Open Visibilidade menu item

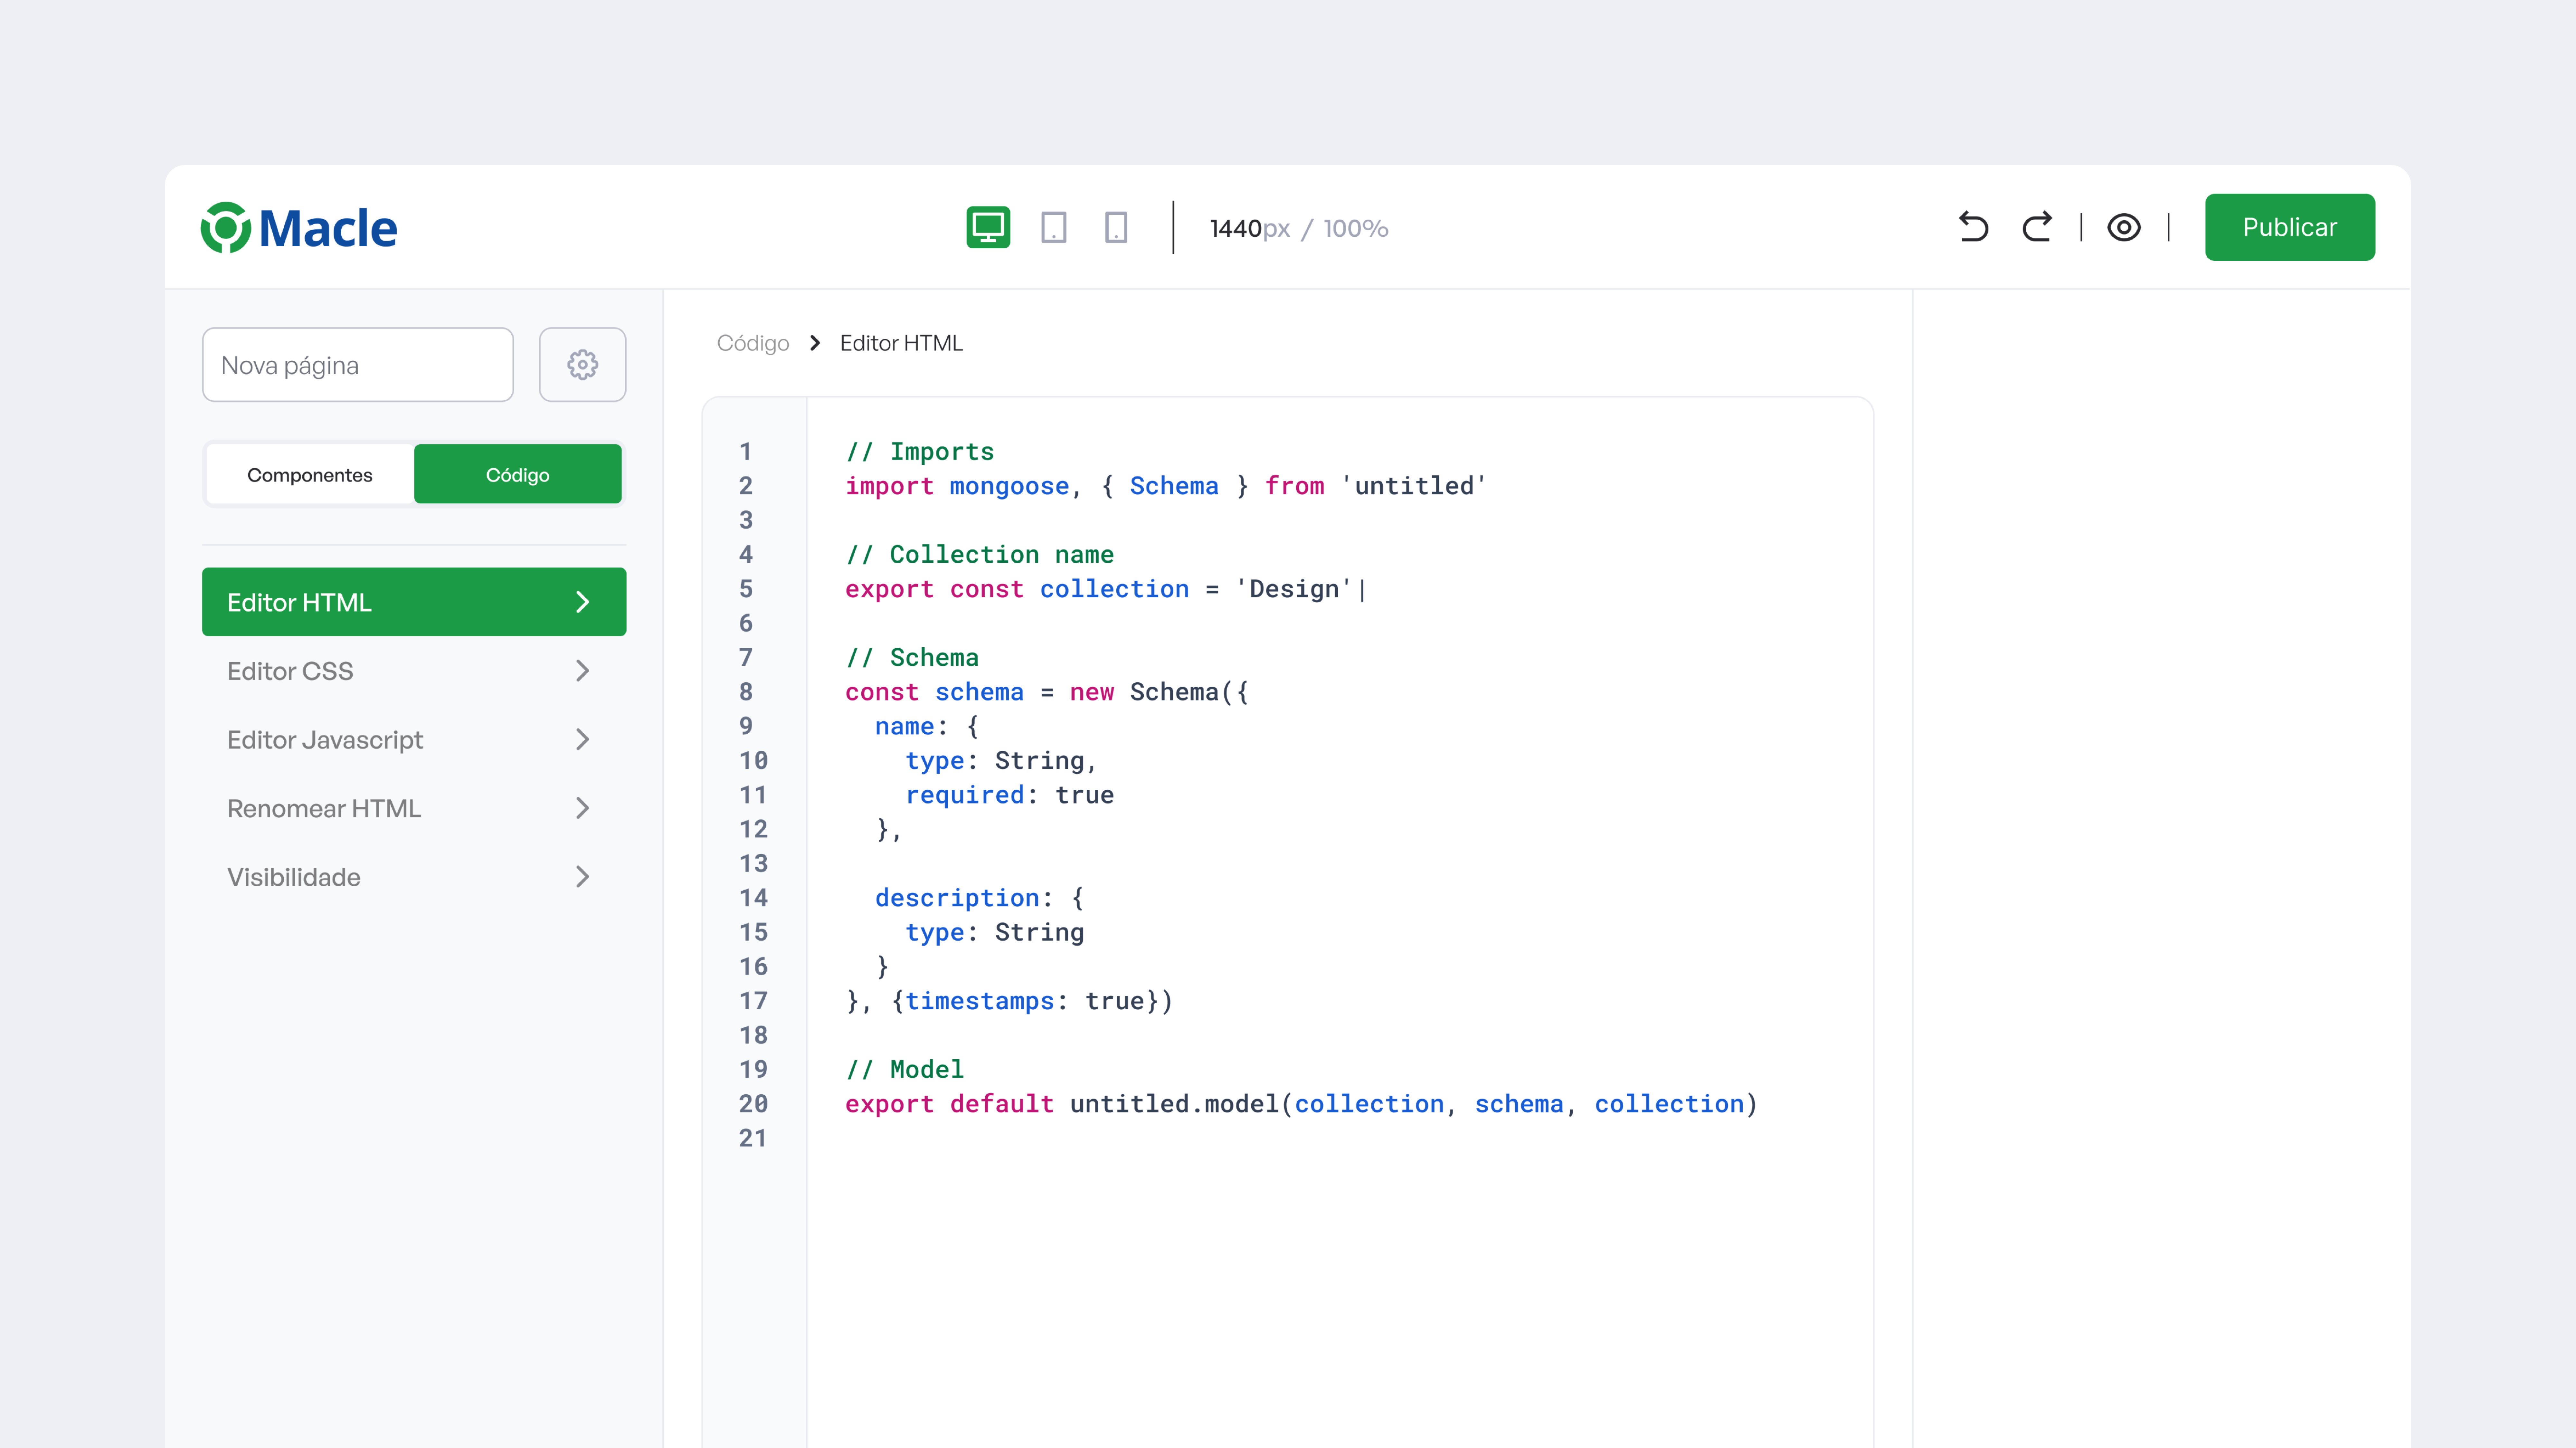pyautogui.click(x=414, y=877)
